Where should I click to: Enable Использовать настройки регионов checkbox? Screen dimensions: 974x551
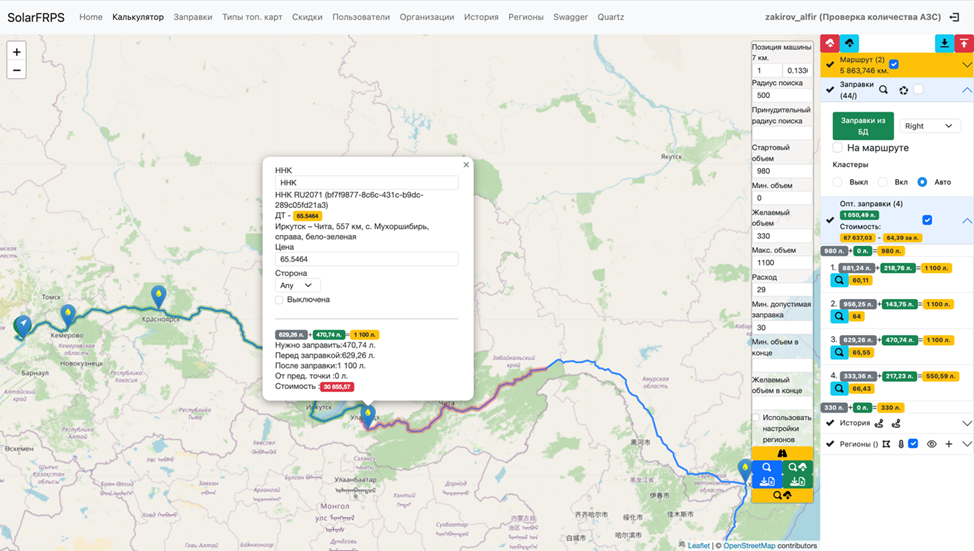click(756, 417)
